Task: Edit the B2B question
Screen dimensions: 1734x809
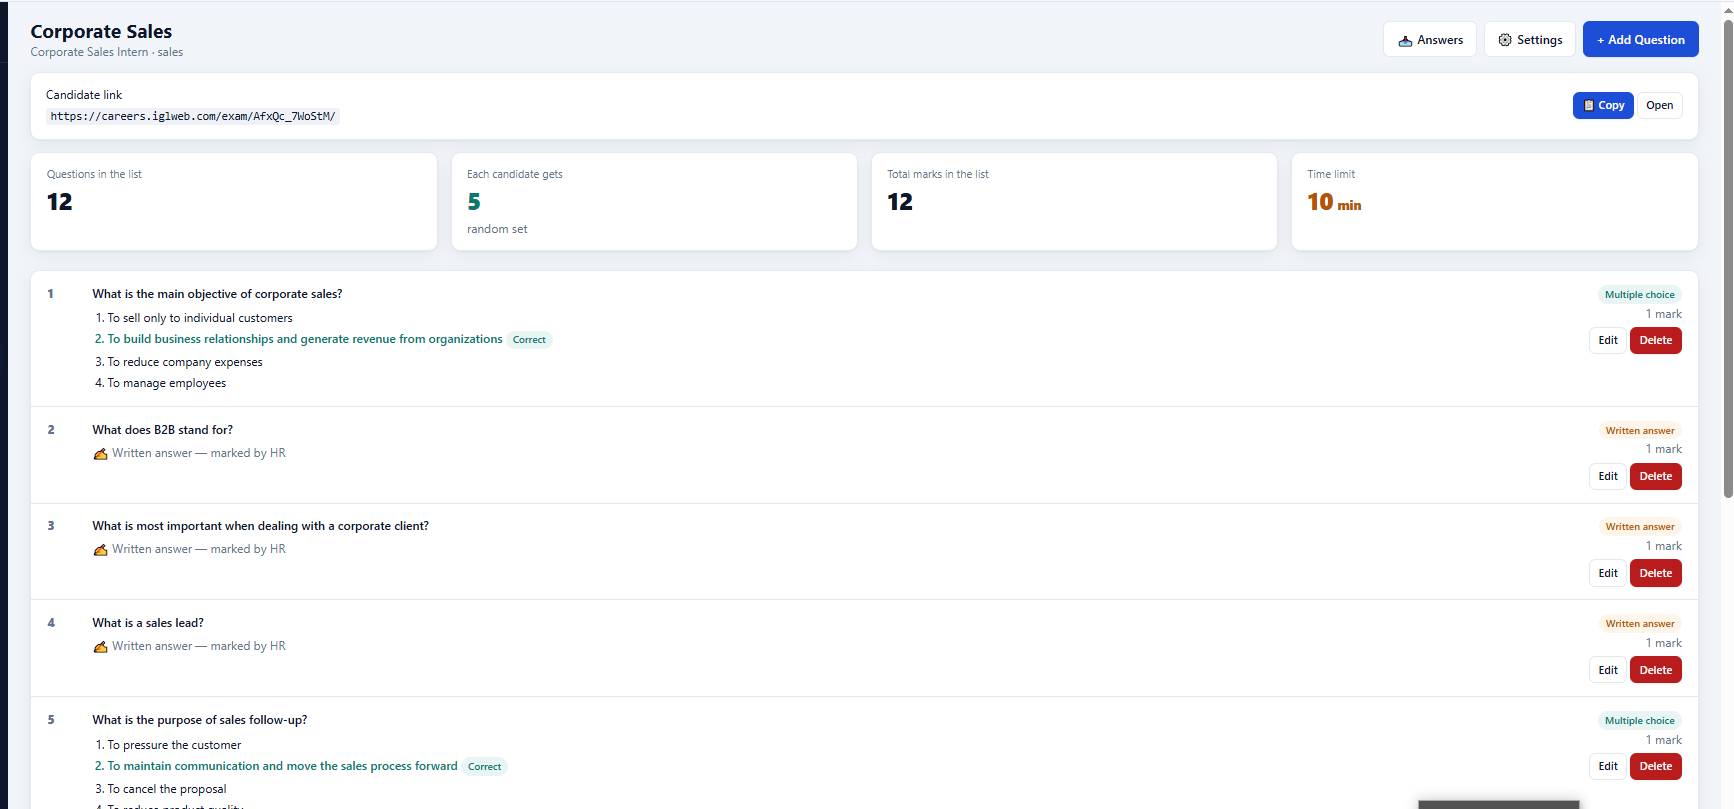Action: coord(1608,476)
